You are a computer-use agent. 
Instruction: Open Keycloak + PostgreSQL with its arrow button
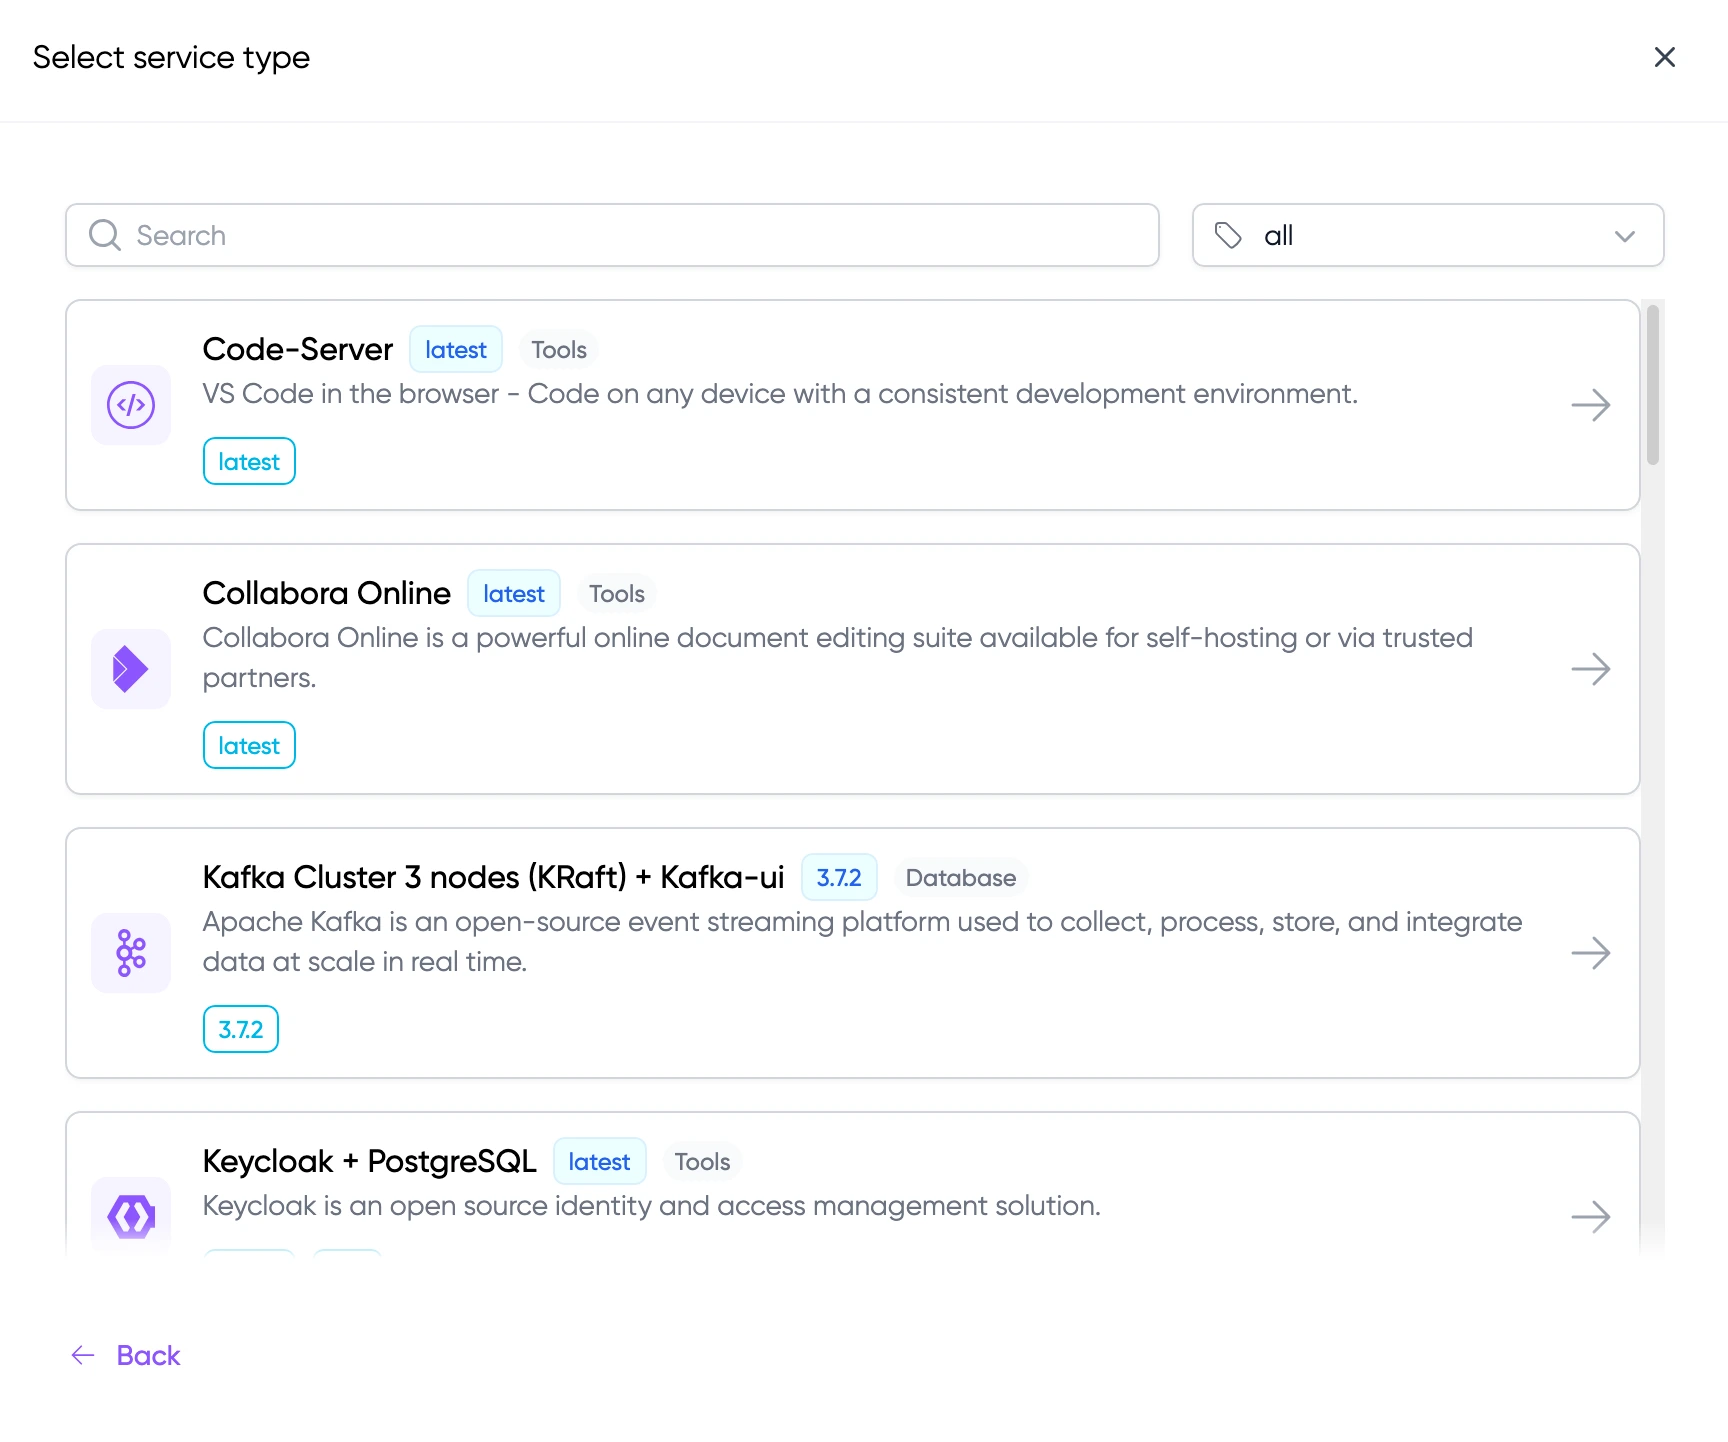[1590, 1218]
